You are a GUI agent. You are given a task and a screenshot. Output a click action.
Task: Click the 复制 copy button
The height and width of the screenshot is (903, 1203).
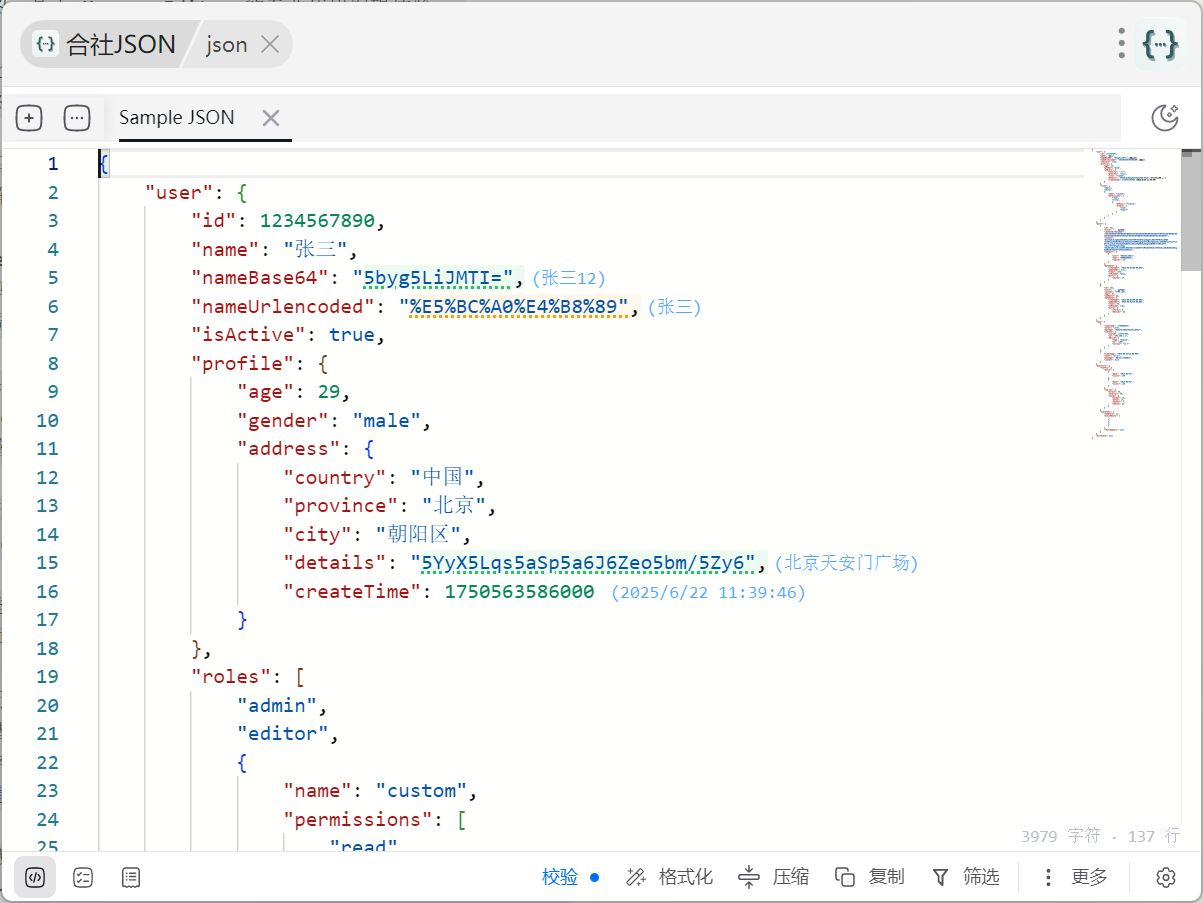pos(869,877)
